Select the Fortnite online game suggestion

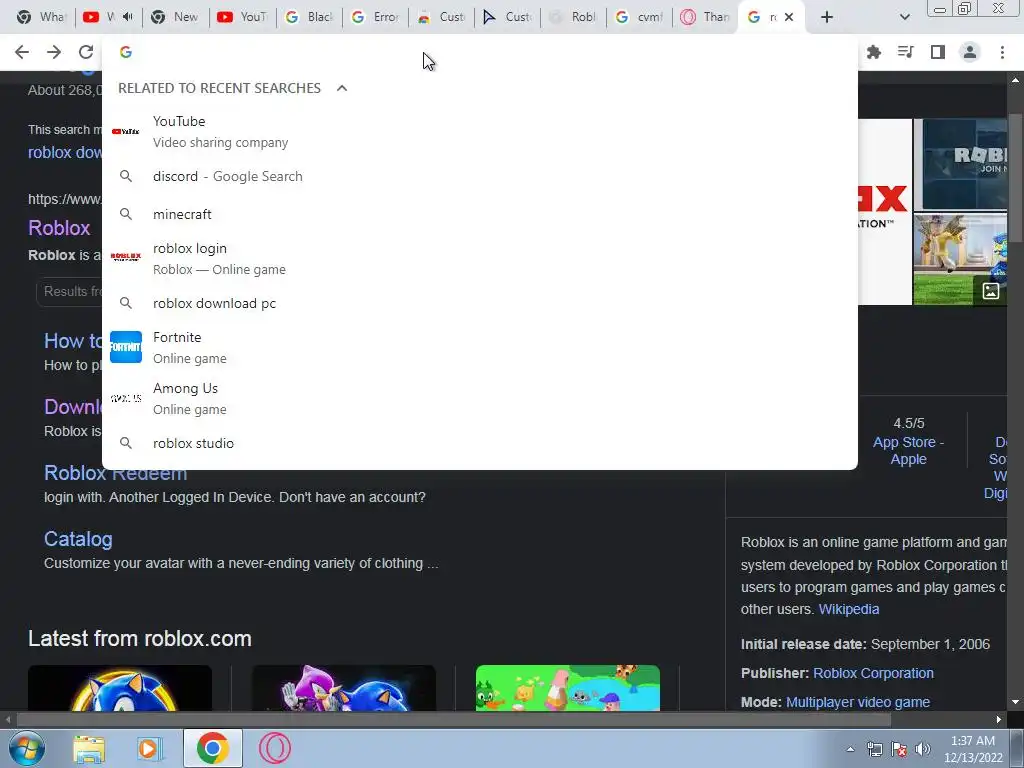pos(480,347)
